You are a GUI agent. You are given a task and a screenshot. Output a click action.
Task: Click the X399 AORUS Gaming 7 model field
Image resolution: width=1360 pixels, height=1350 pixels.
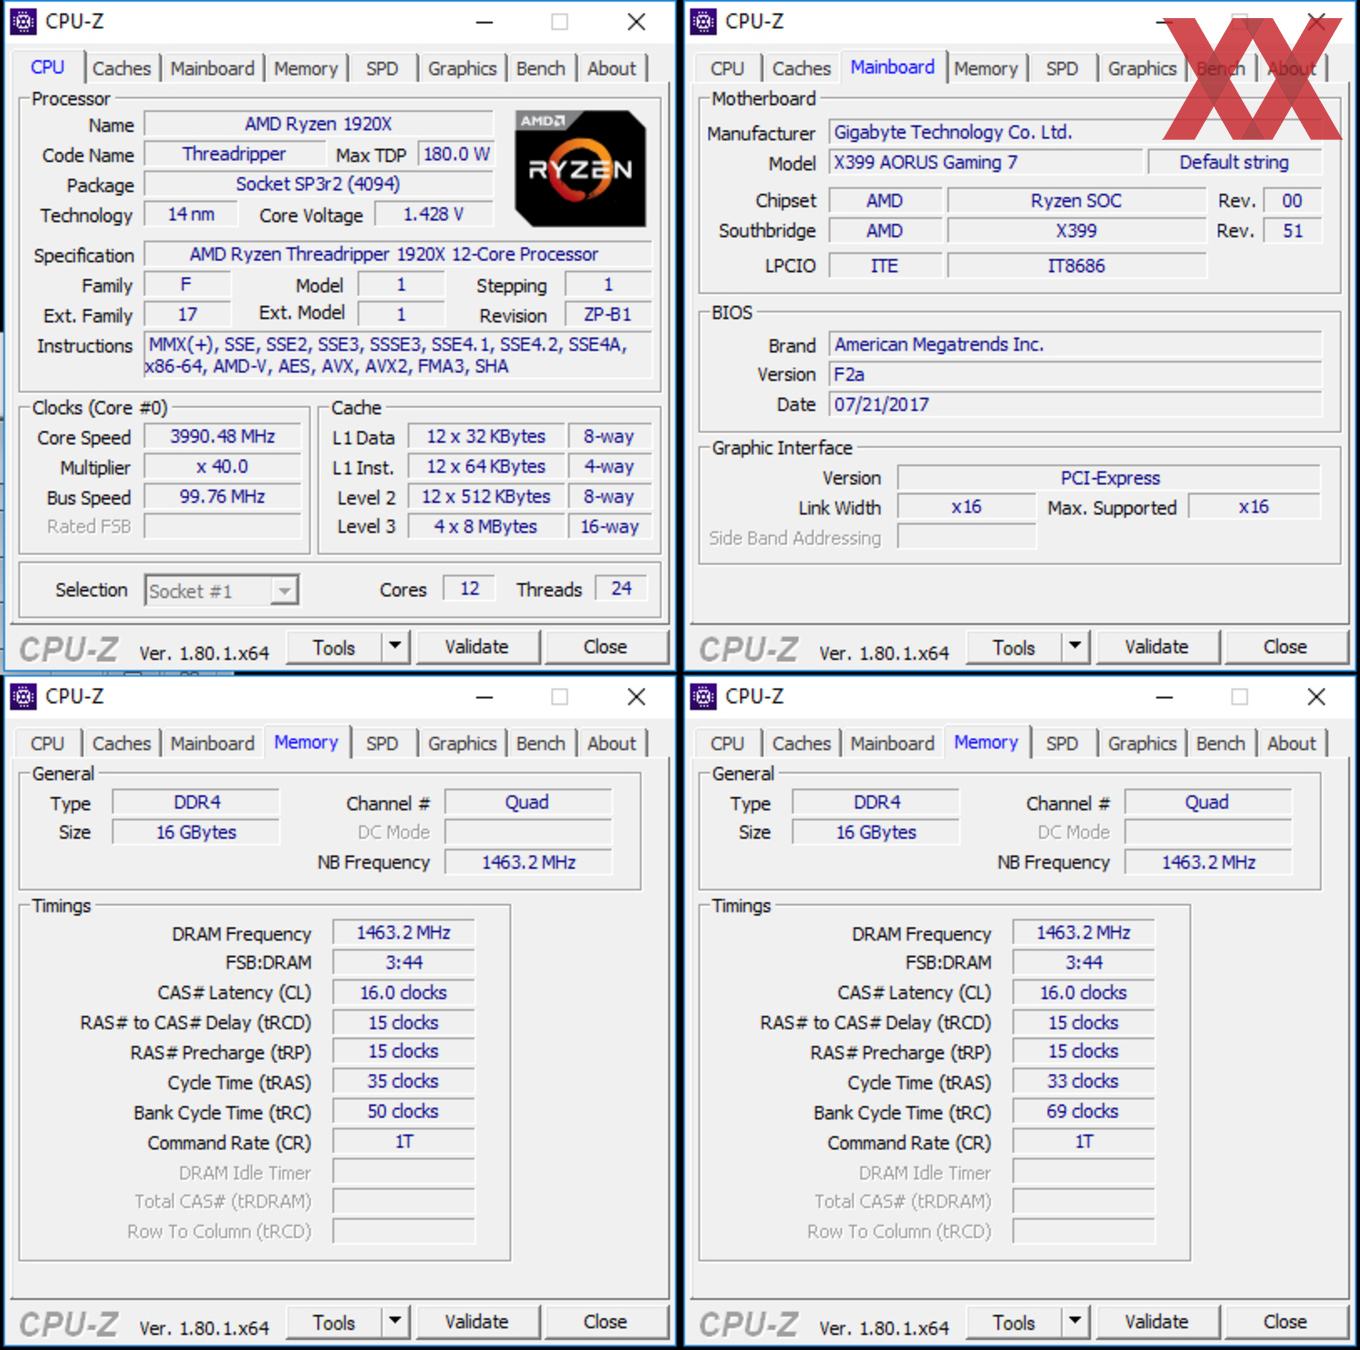(x=986, y=162)
